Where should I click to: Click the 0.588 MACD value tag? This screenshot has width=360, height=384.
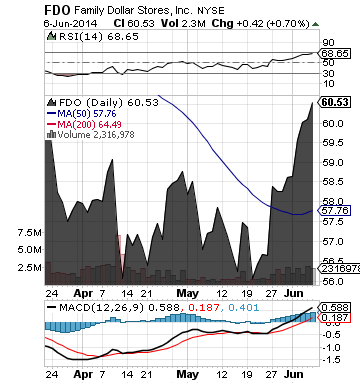point(335,307)
